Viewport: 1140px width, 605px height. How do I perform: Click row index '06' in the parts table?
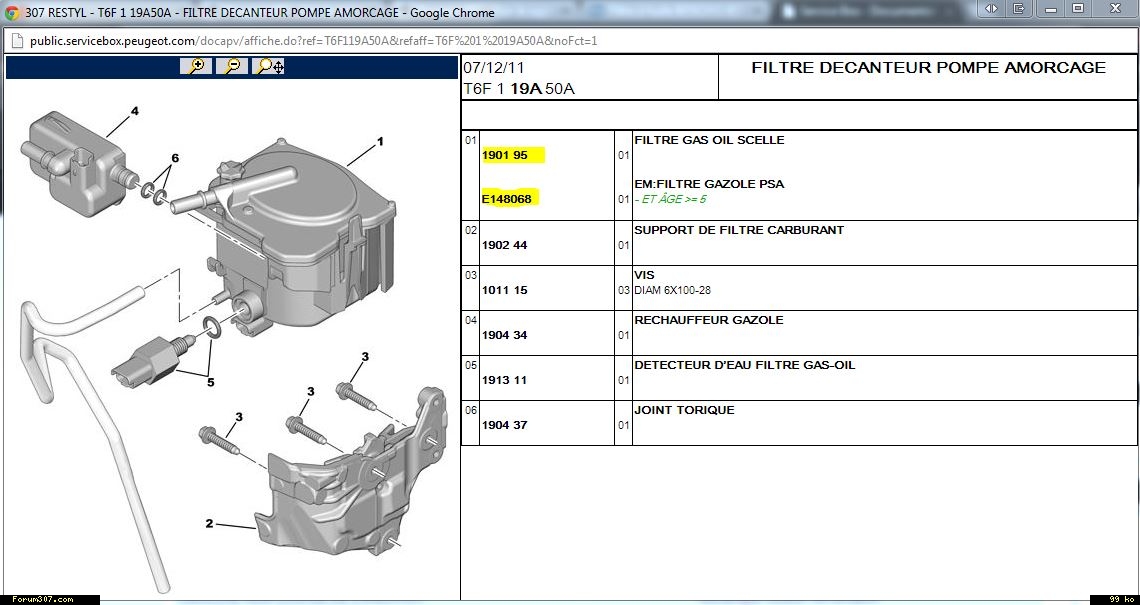click(470, 410)
